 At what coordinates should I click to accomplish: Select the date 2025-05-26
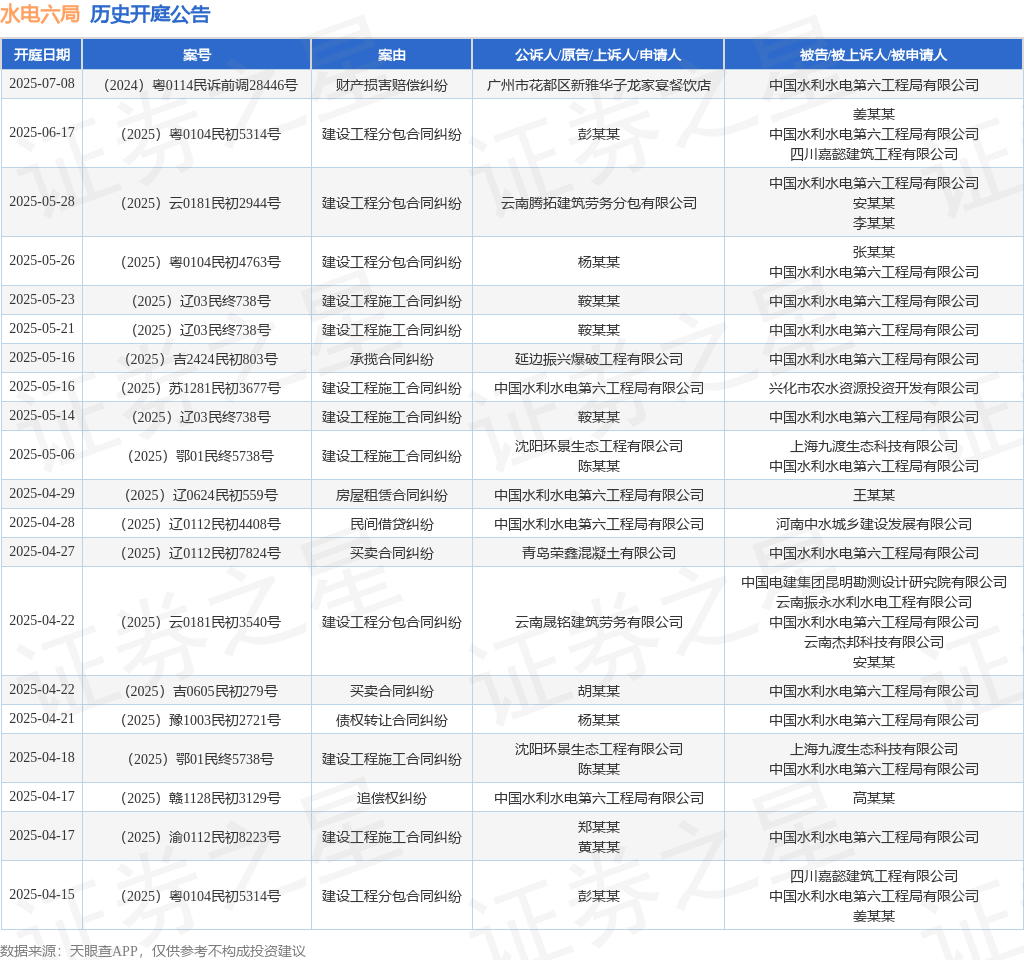(x=42, y=261)
